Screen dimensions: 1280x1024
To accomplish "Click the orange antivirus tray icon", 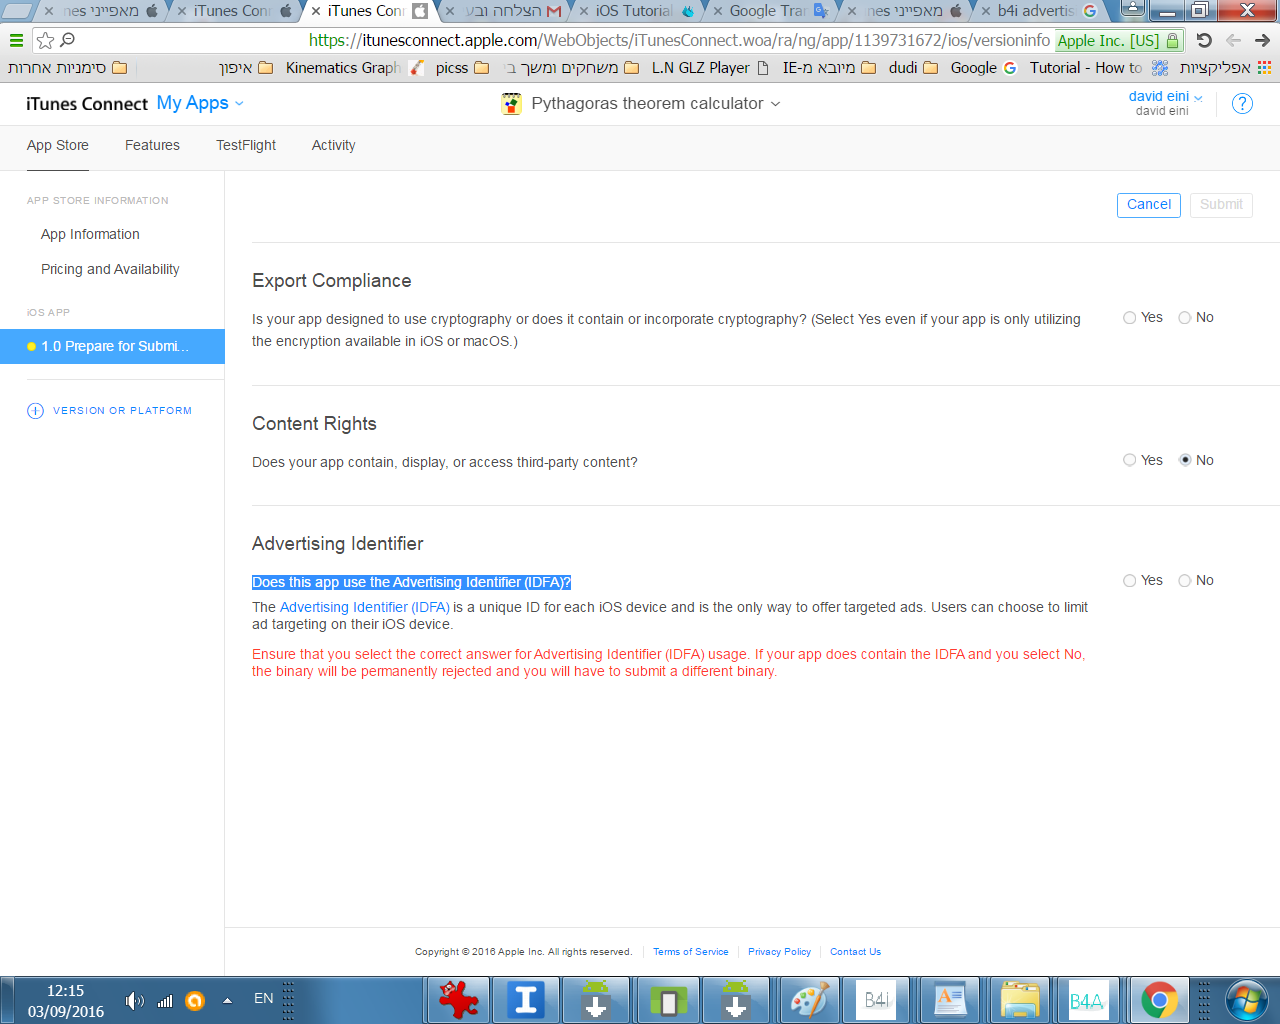I will pos(195,1000).
